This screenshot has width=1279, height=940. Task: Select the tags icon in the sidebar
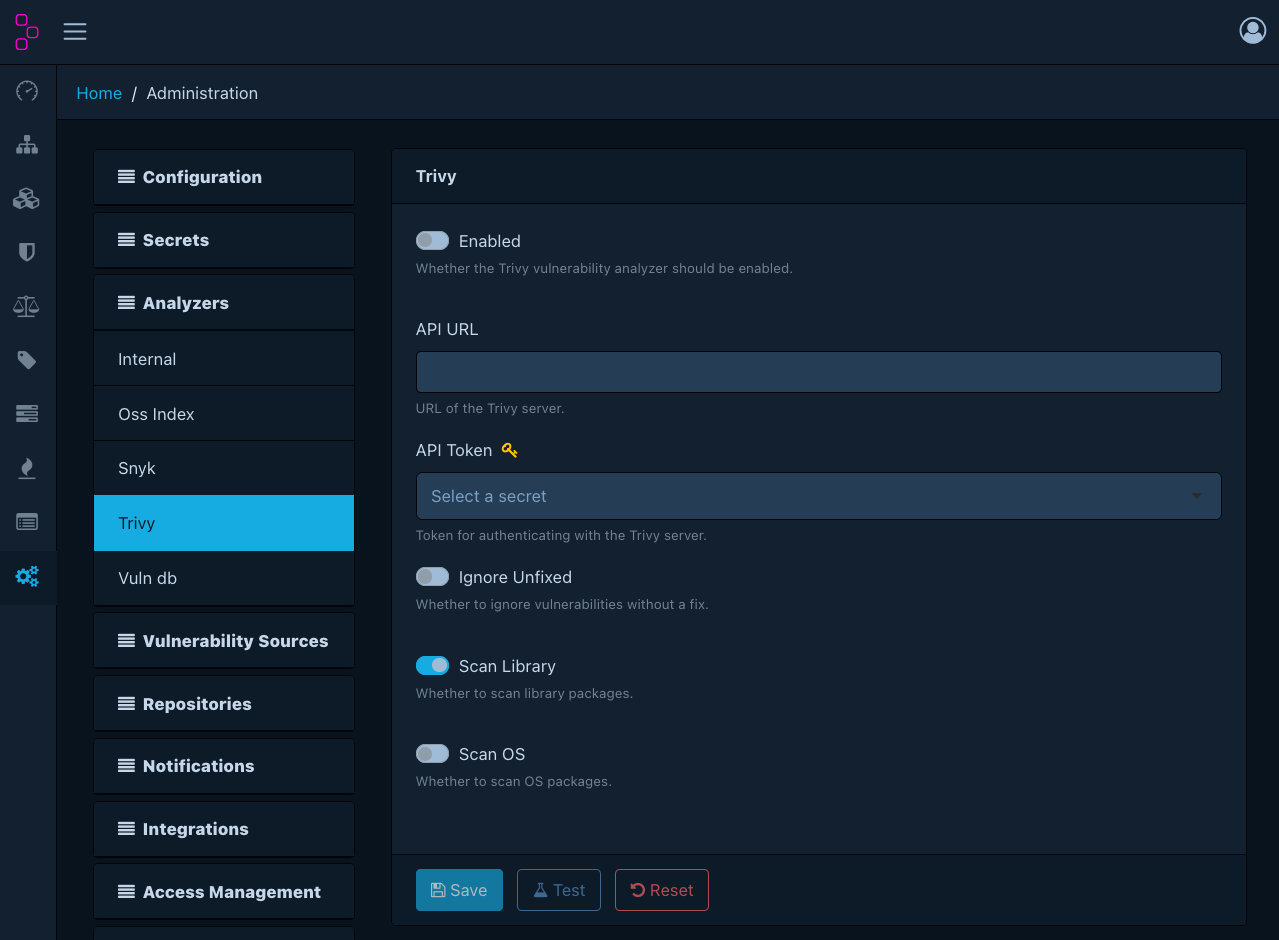click(x=27, y=360)
